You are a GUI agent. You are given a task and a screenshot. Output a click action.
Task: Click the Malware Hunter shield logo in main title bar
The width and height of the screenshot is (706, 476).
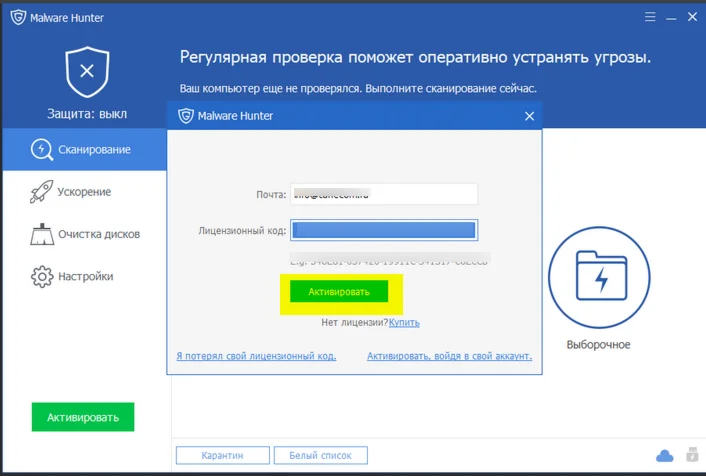tap(18, 18)
